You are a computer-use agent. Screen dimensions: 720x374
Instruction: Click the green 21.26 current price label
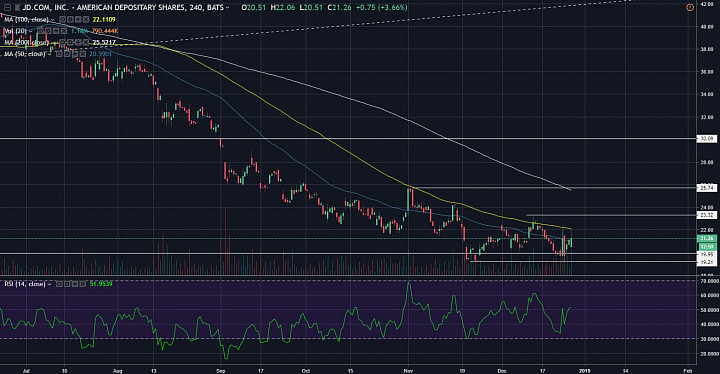tap(706, 238)
